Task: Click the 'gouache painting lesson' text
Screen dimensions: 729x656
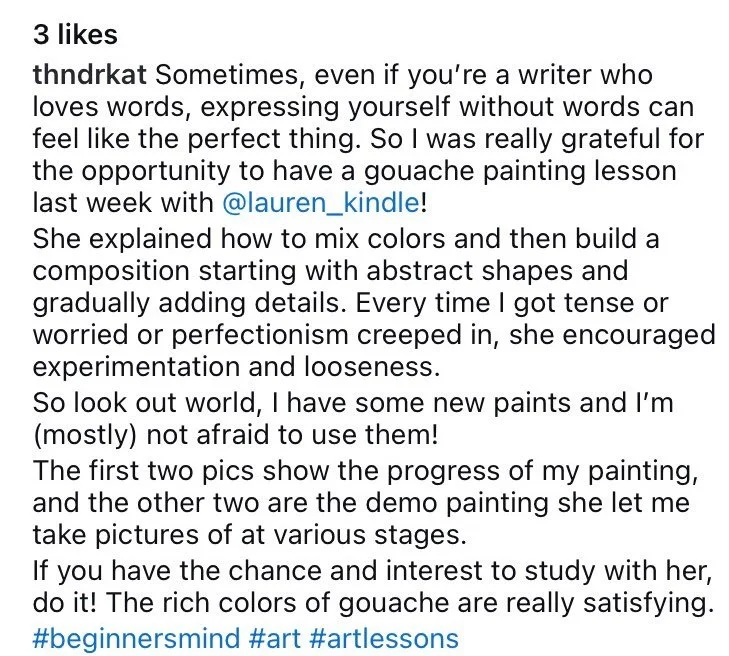Action: click(520, 172)
